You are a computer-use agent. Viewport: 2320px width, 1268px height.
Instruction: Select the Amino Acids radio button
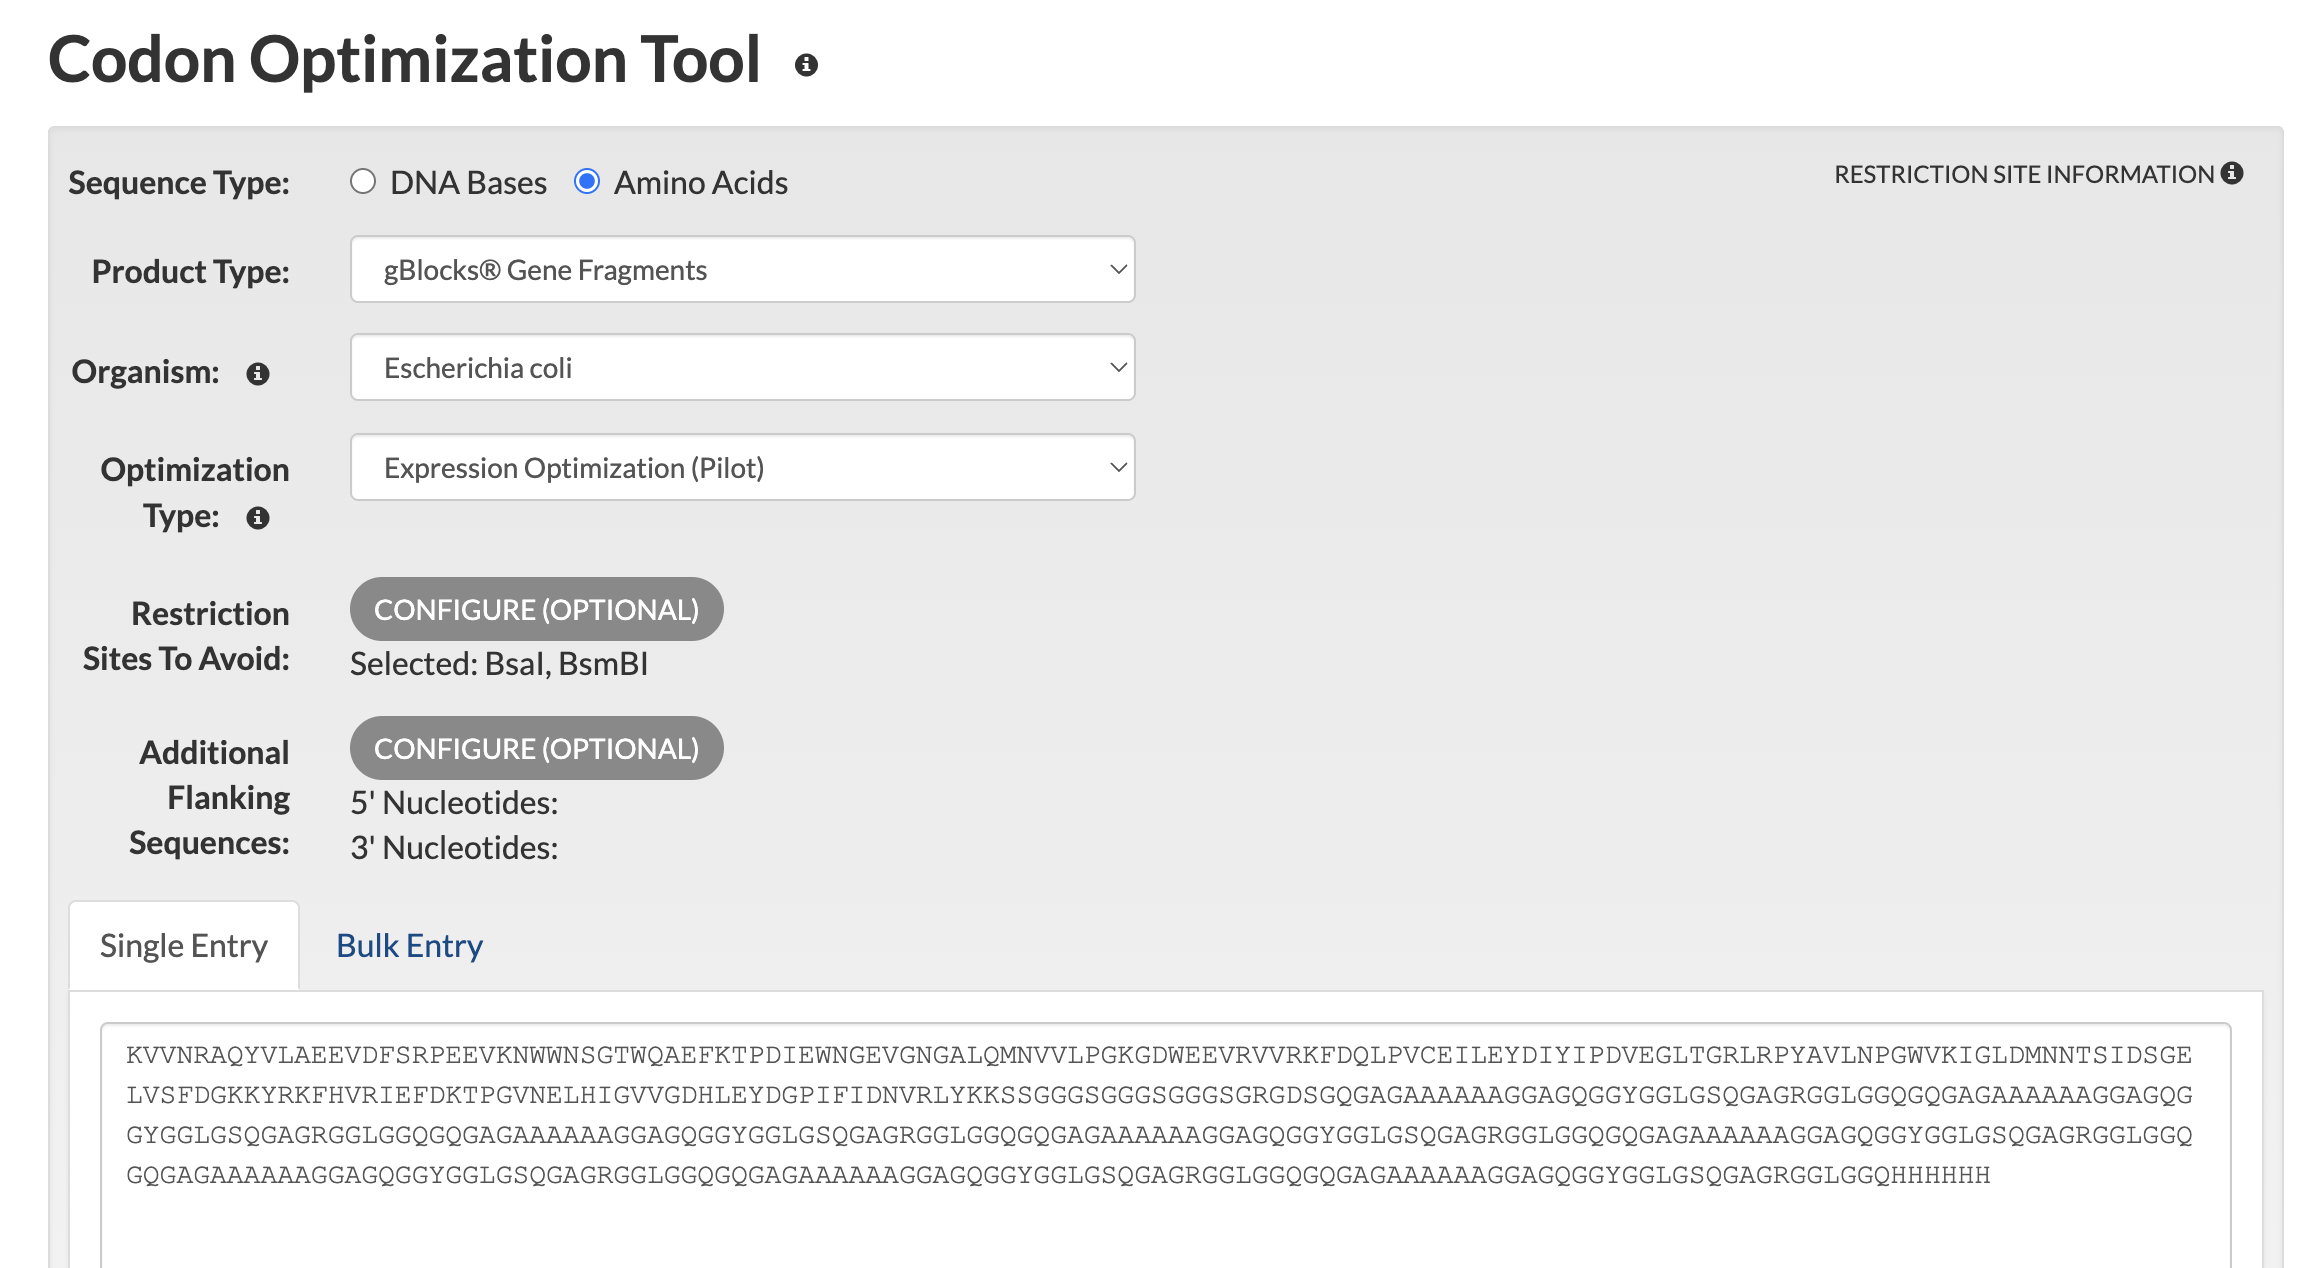[587, 181]
